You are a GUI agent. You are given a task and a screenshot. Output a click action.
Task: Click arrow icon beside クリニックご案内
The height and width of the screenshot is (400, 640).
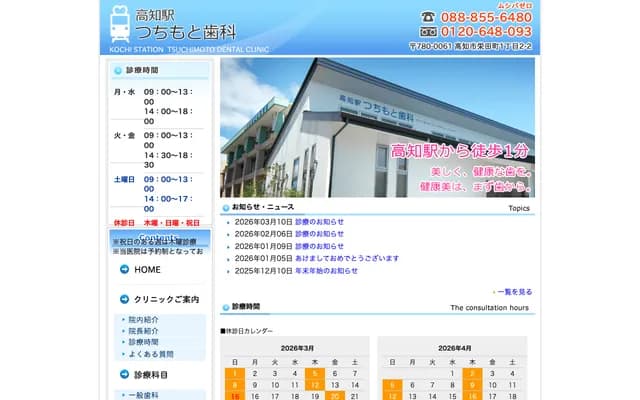[124, 299]
